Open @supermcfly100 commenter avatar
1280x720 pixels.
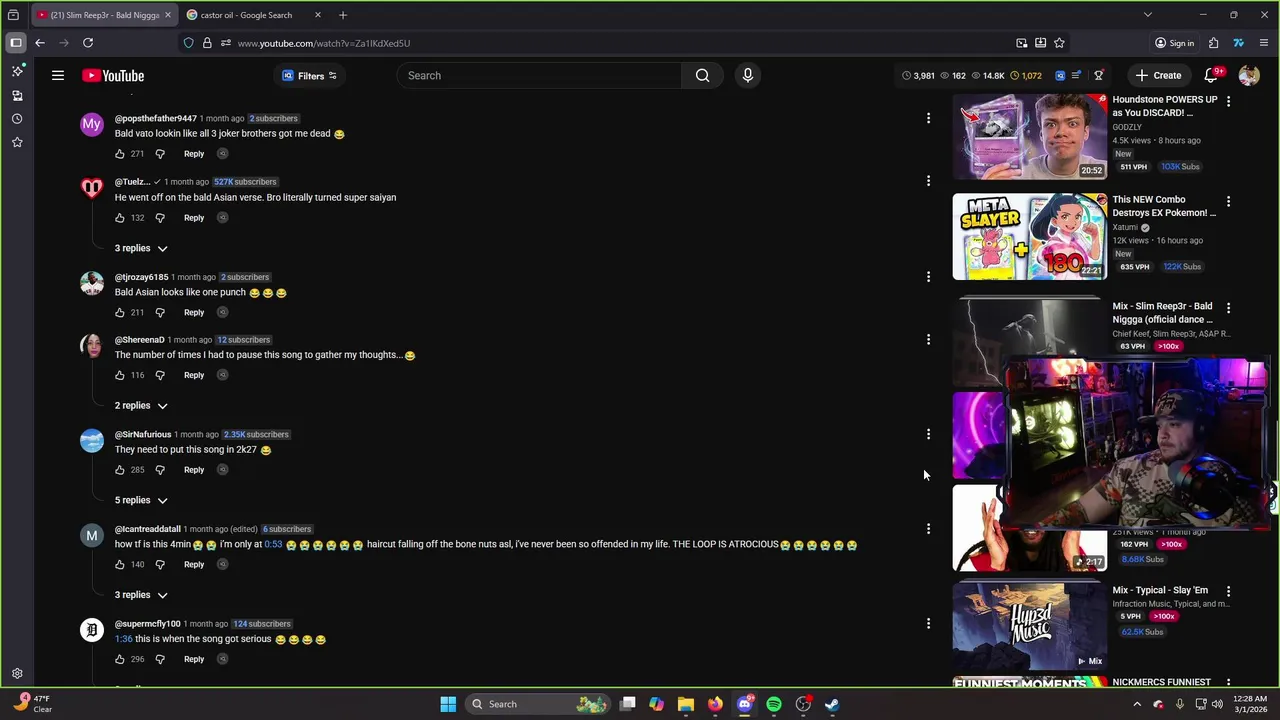[92, 631]
